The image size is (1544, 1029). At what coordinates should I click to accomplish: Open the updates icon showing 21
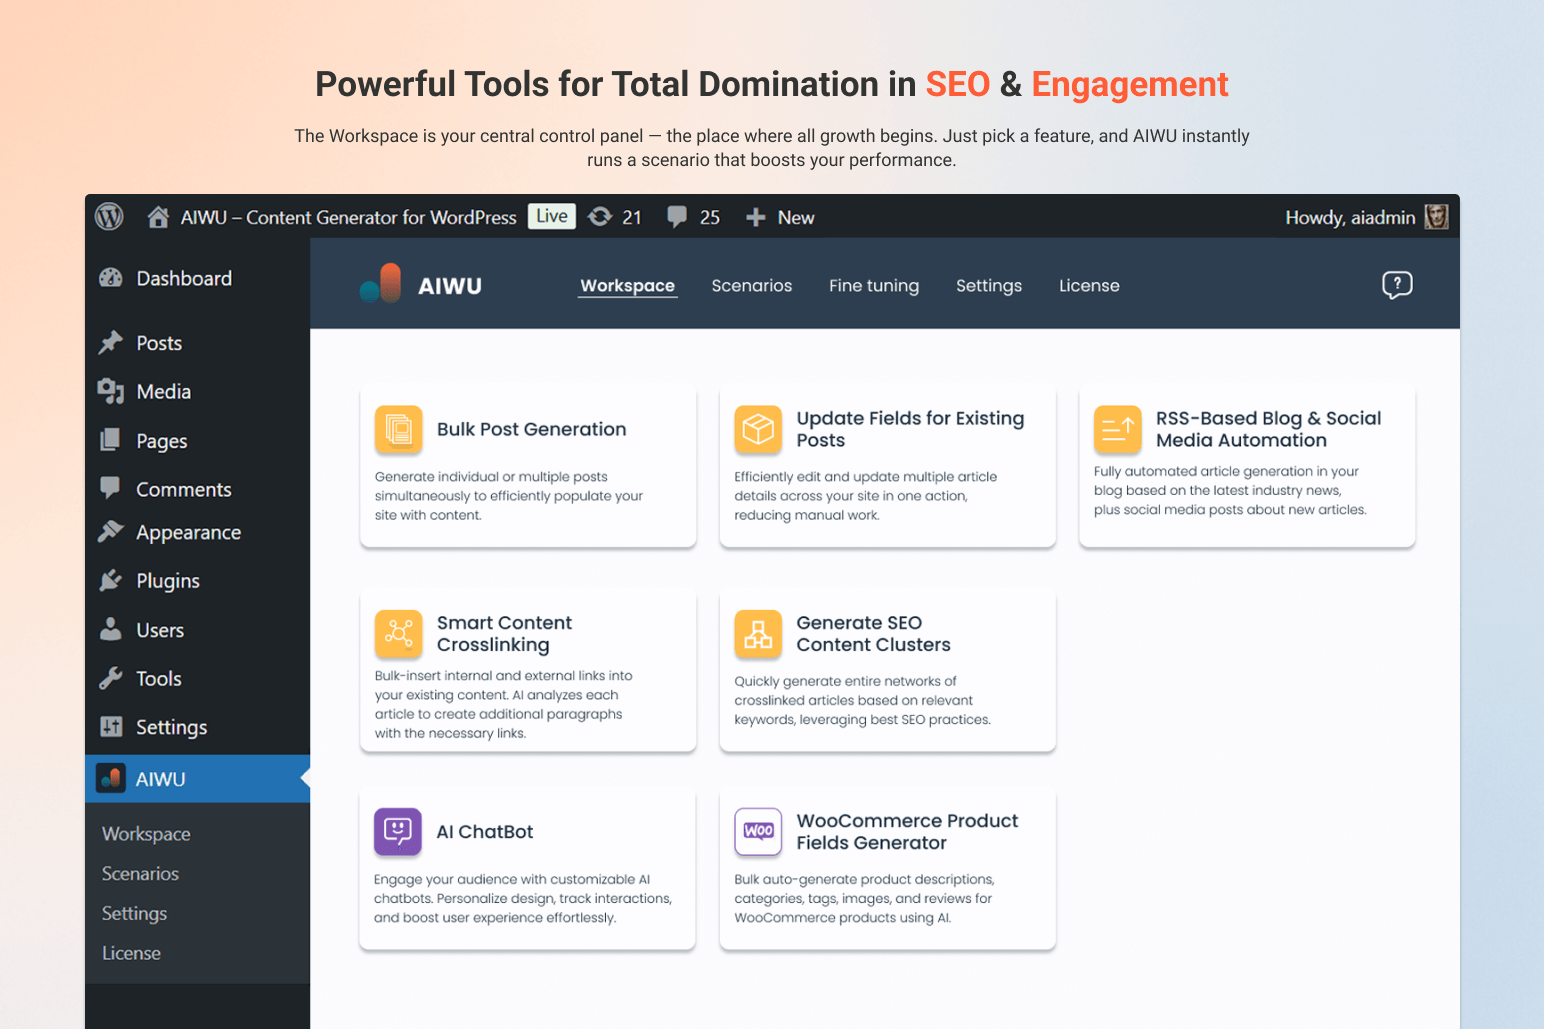(600, 217)
